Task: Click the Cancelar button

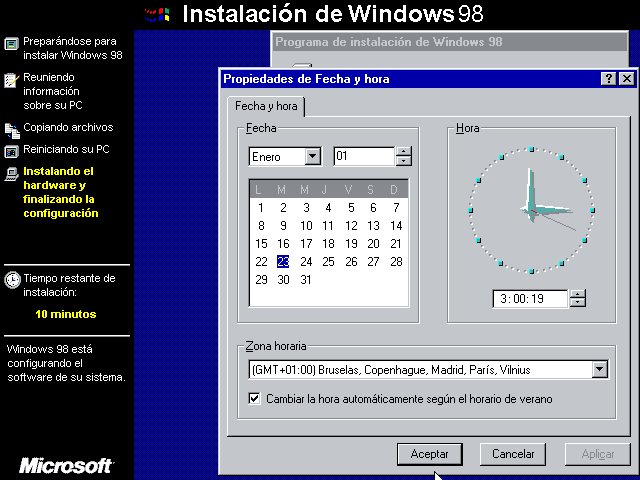Action: pyautogui.click(x=513, y=454)
